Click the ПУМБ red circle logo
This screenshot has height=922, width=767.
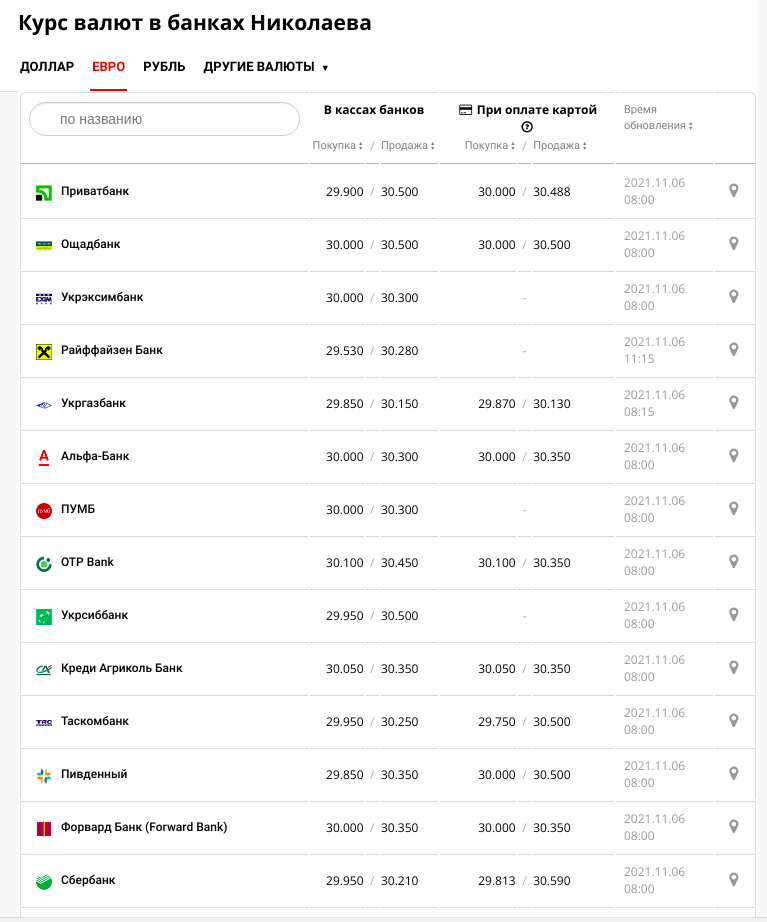click(x=44, y=510)
